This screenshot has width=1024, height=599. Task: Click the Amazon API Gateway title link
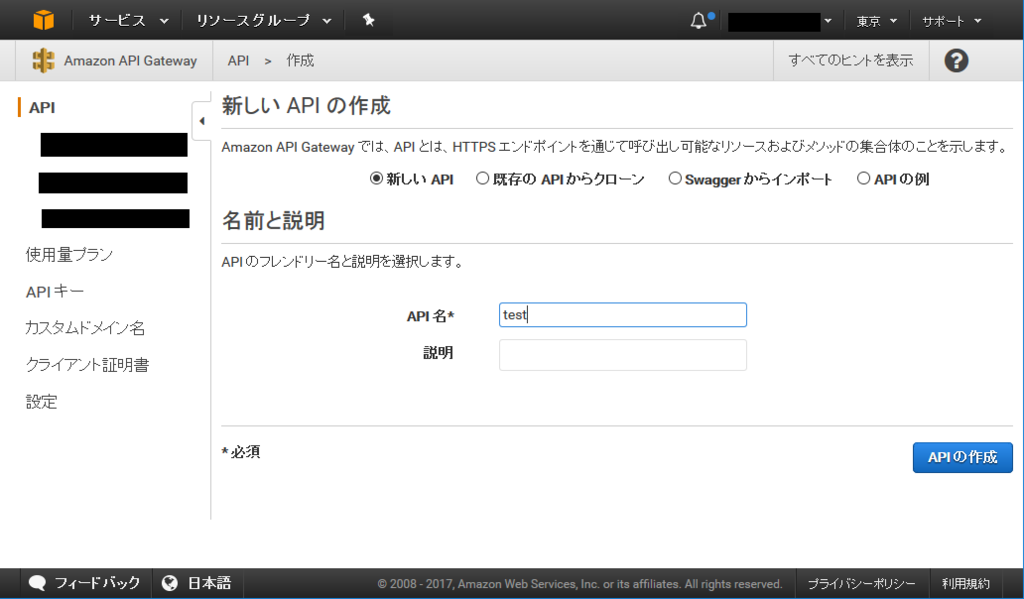[130, 61]
